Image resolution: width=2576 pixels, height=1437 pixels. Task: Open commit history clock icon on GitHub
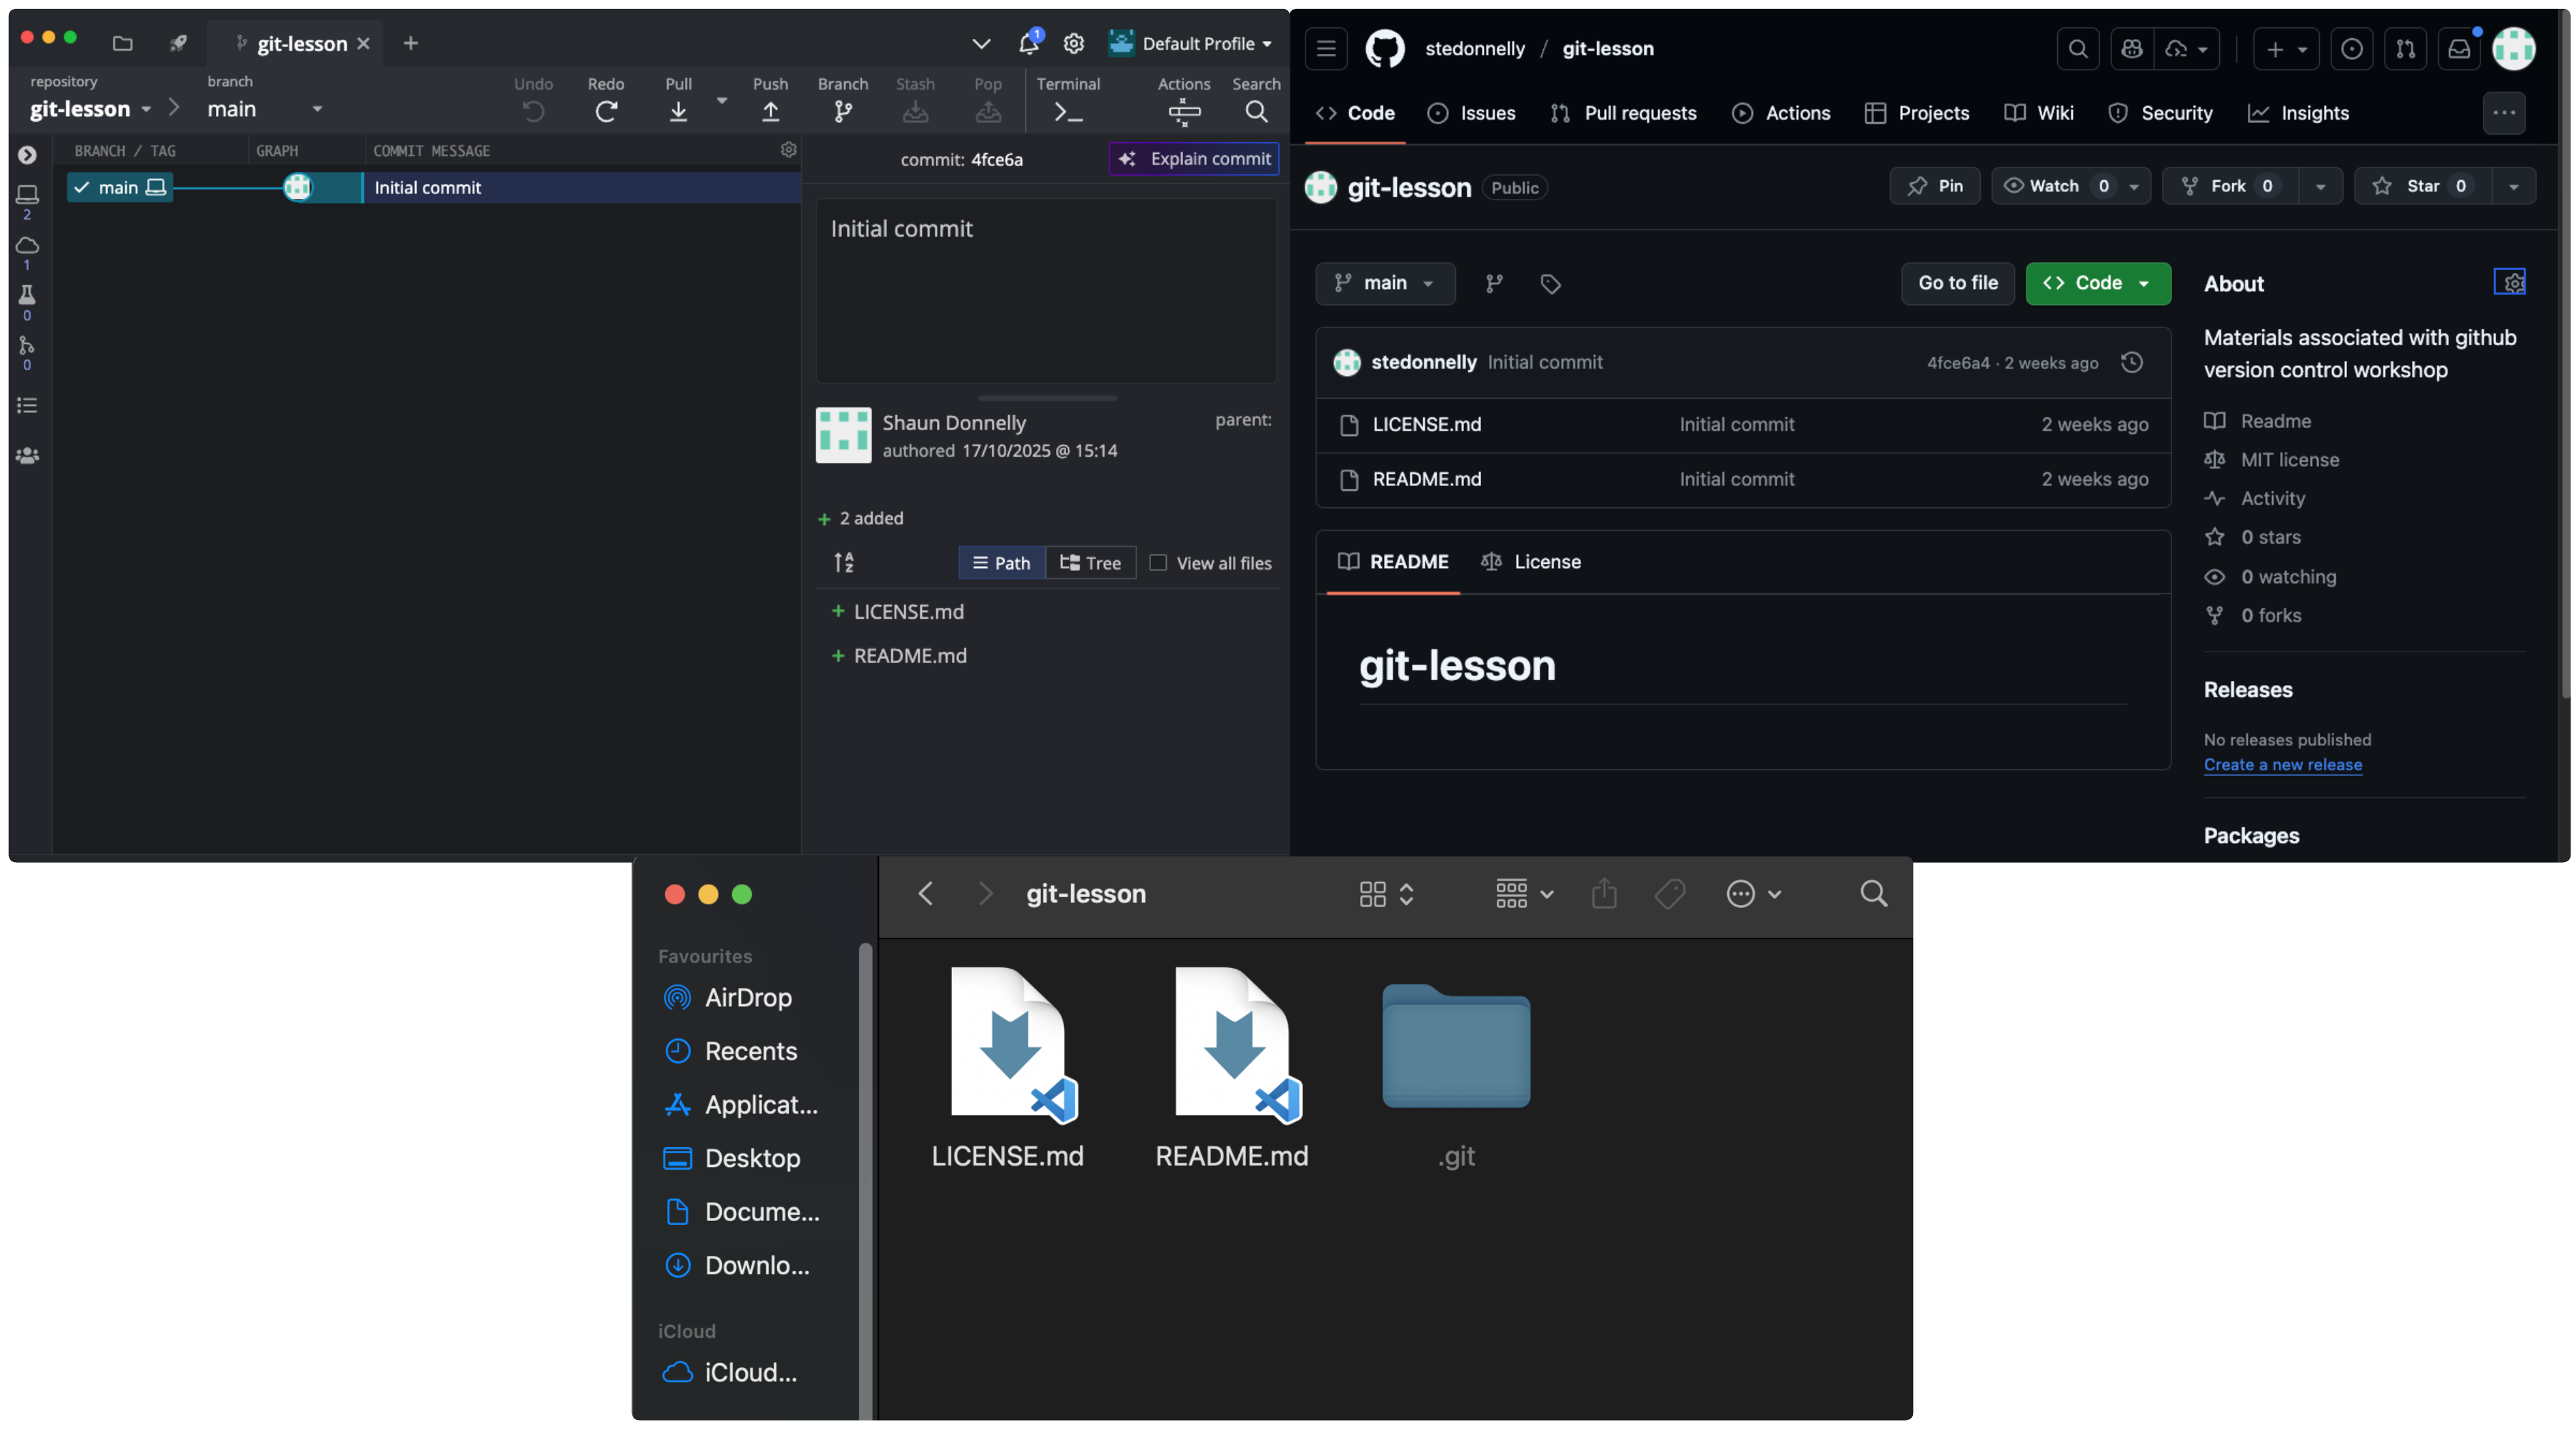[2131, 362]
